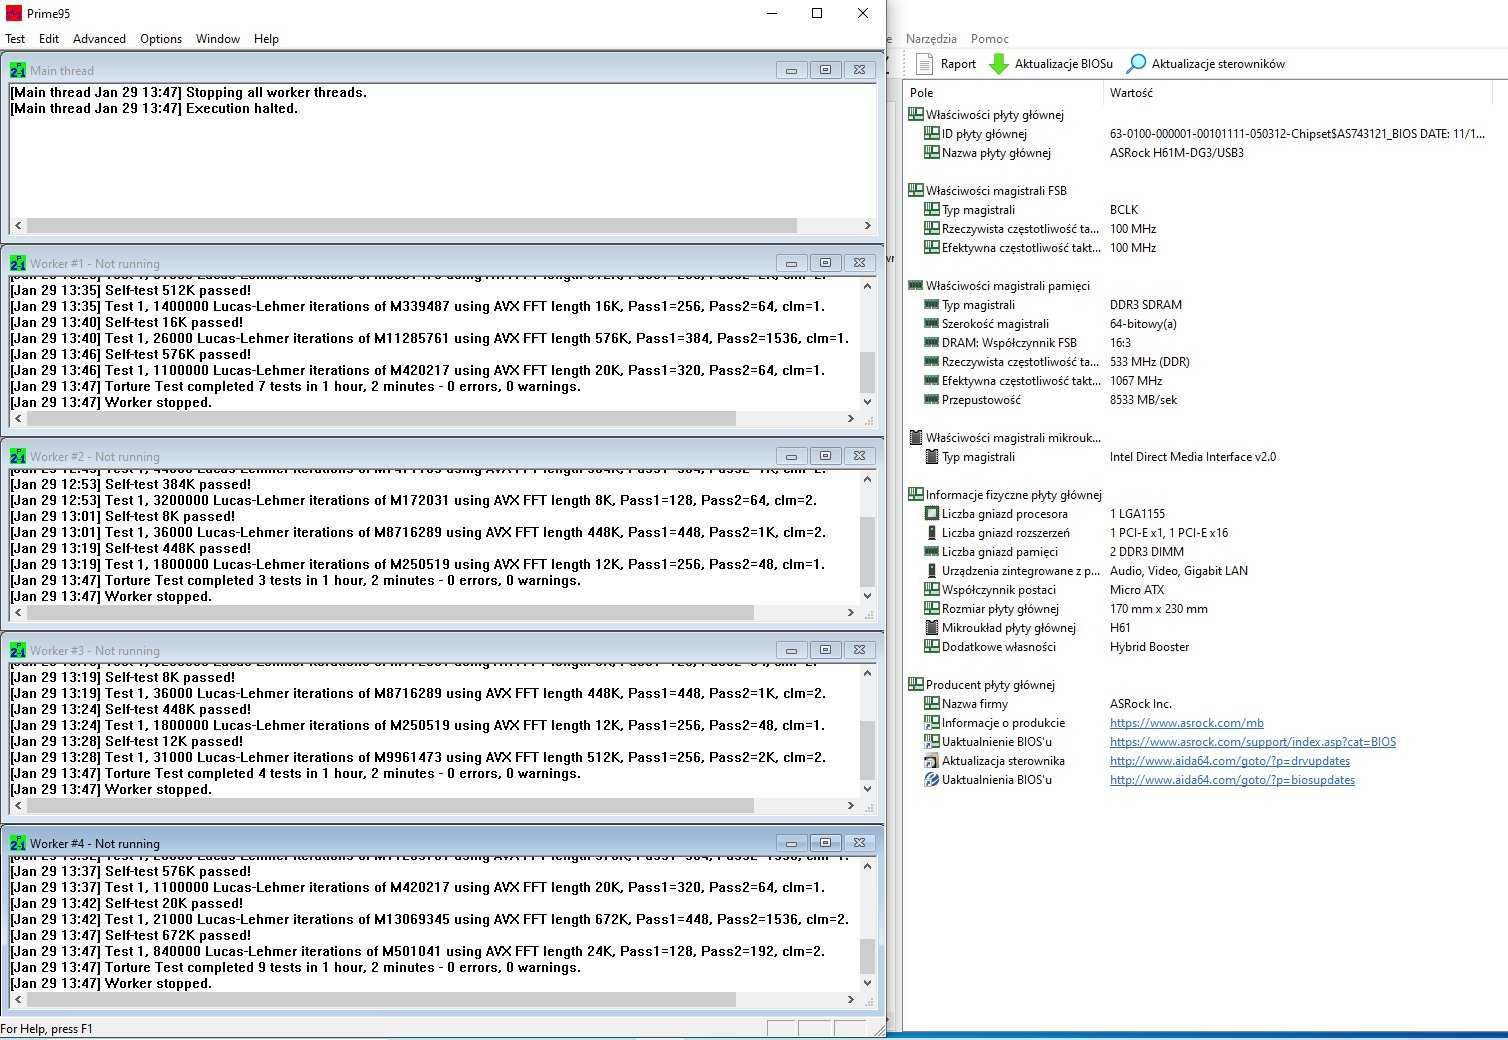
Task: Minimize the Worker #3 child window
Action: pyautogui.click(x=791, y=650)
